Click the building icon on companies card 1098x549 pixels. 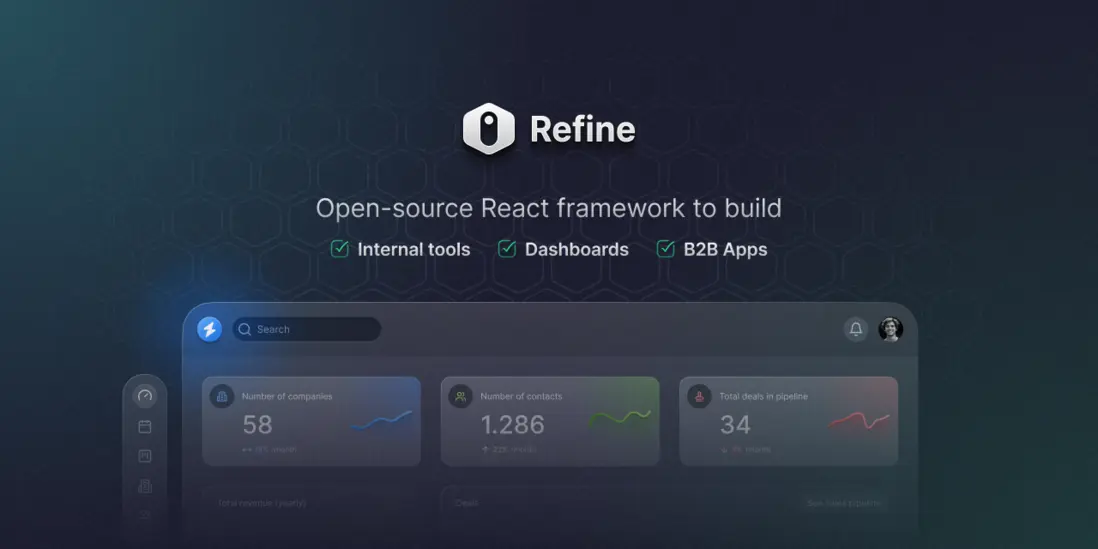(x=222, y=396)
